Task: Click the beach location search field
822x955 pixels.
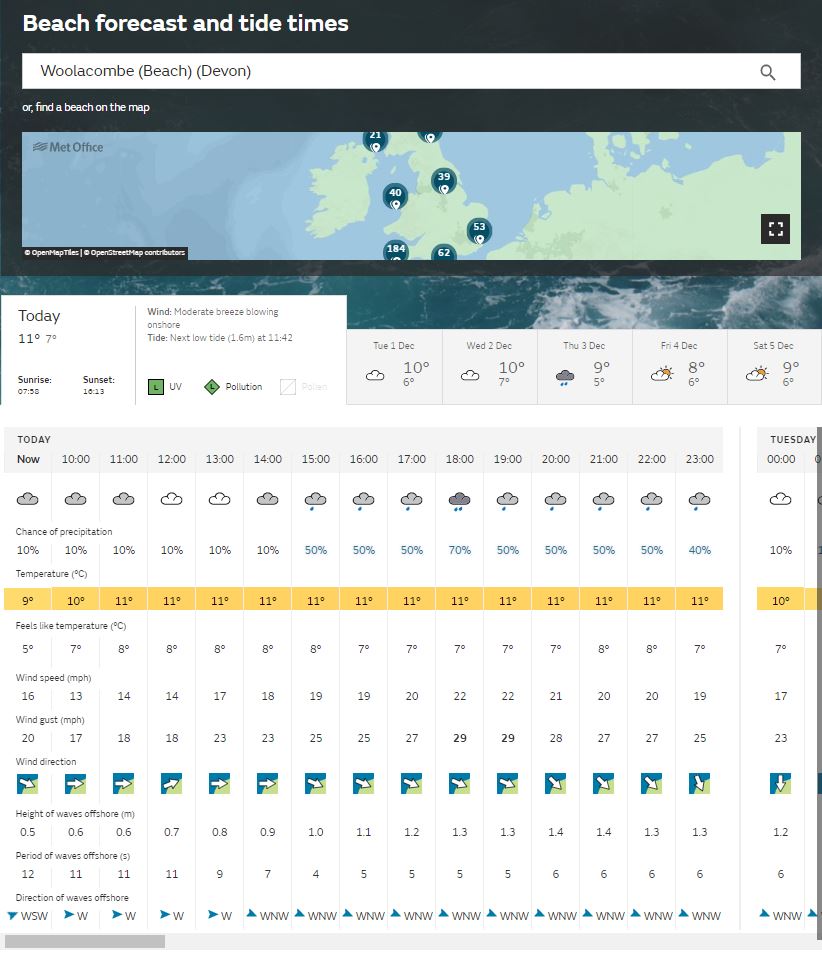Action: [x=390, y=72]
